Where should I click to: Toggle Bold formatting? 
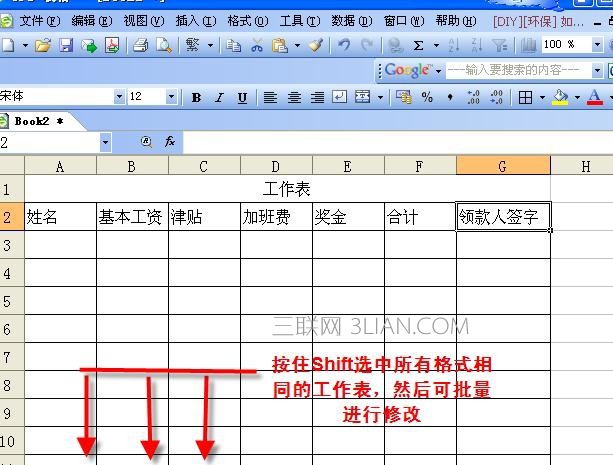click(x=197, y=97)
